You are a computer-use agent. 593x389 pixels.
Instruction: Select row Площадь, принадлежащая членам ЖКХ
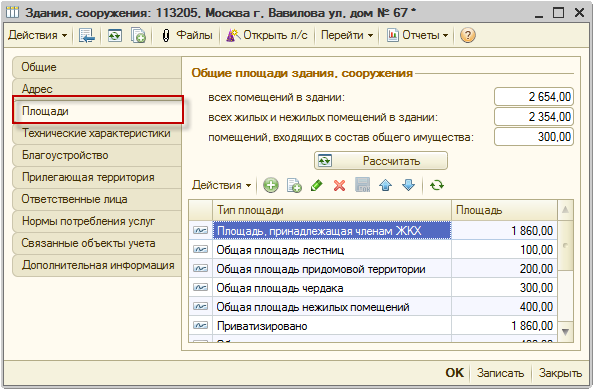point(373,231)
